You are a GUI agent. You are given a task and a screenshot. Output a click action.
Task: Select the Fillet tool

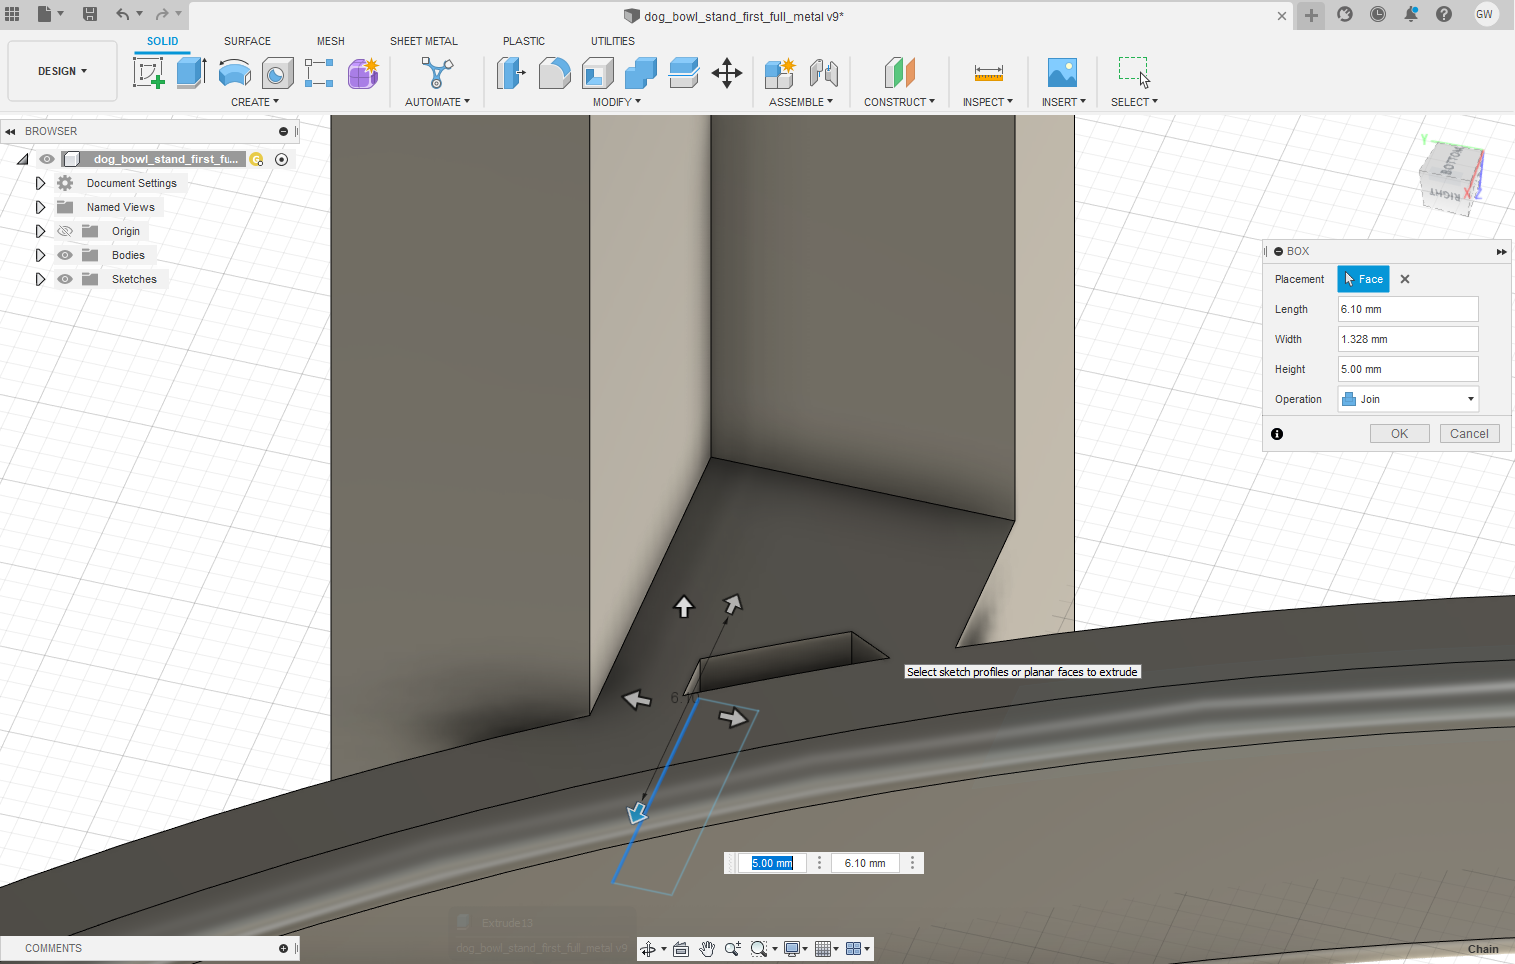(555, 73)
